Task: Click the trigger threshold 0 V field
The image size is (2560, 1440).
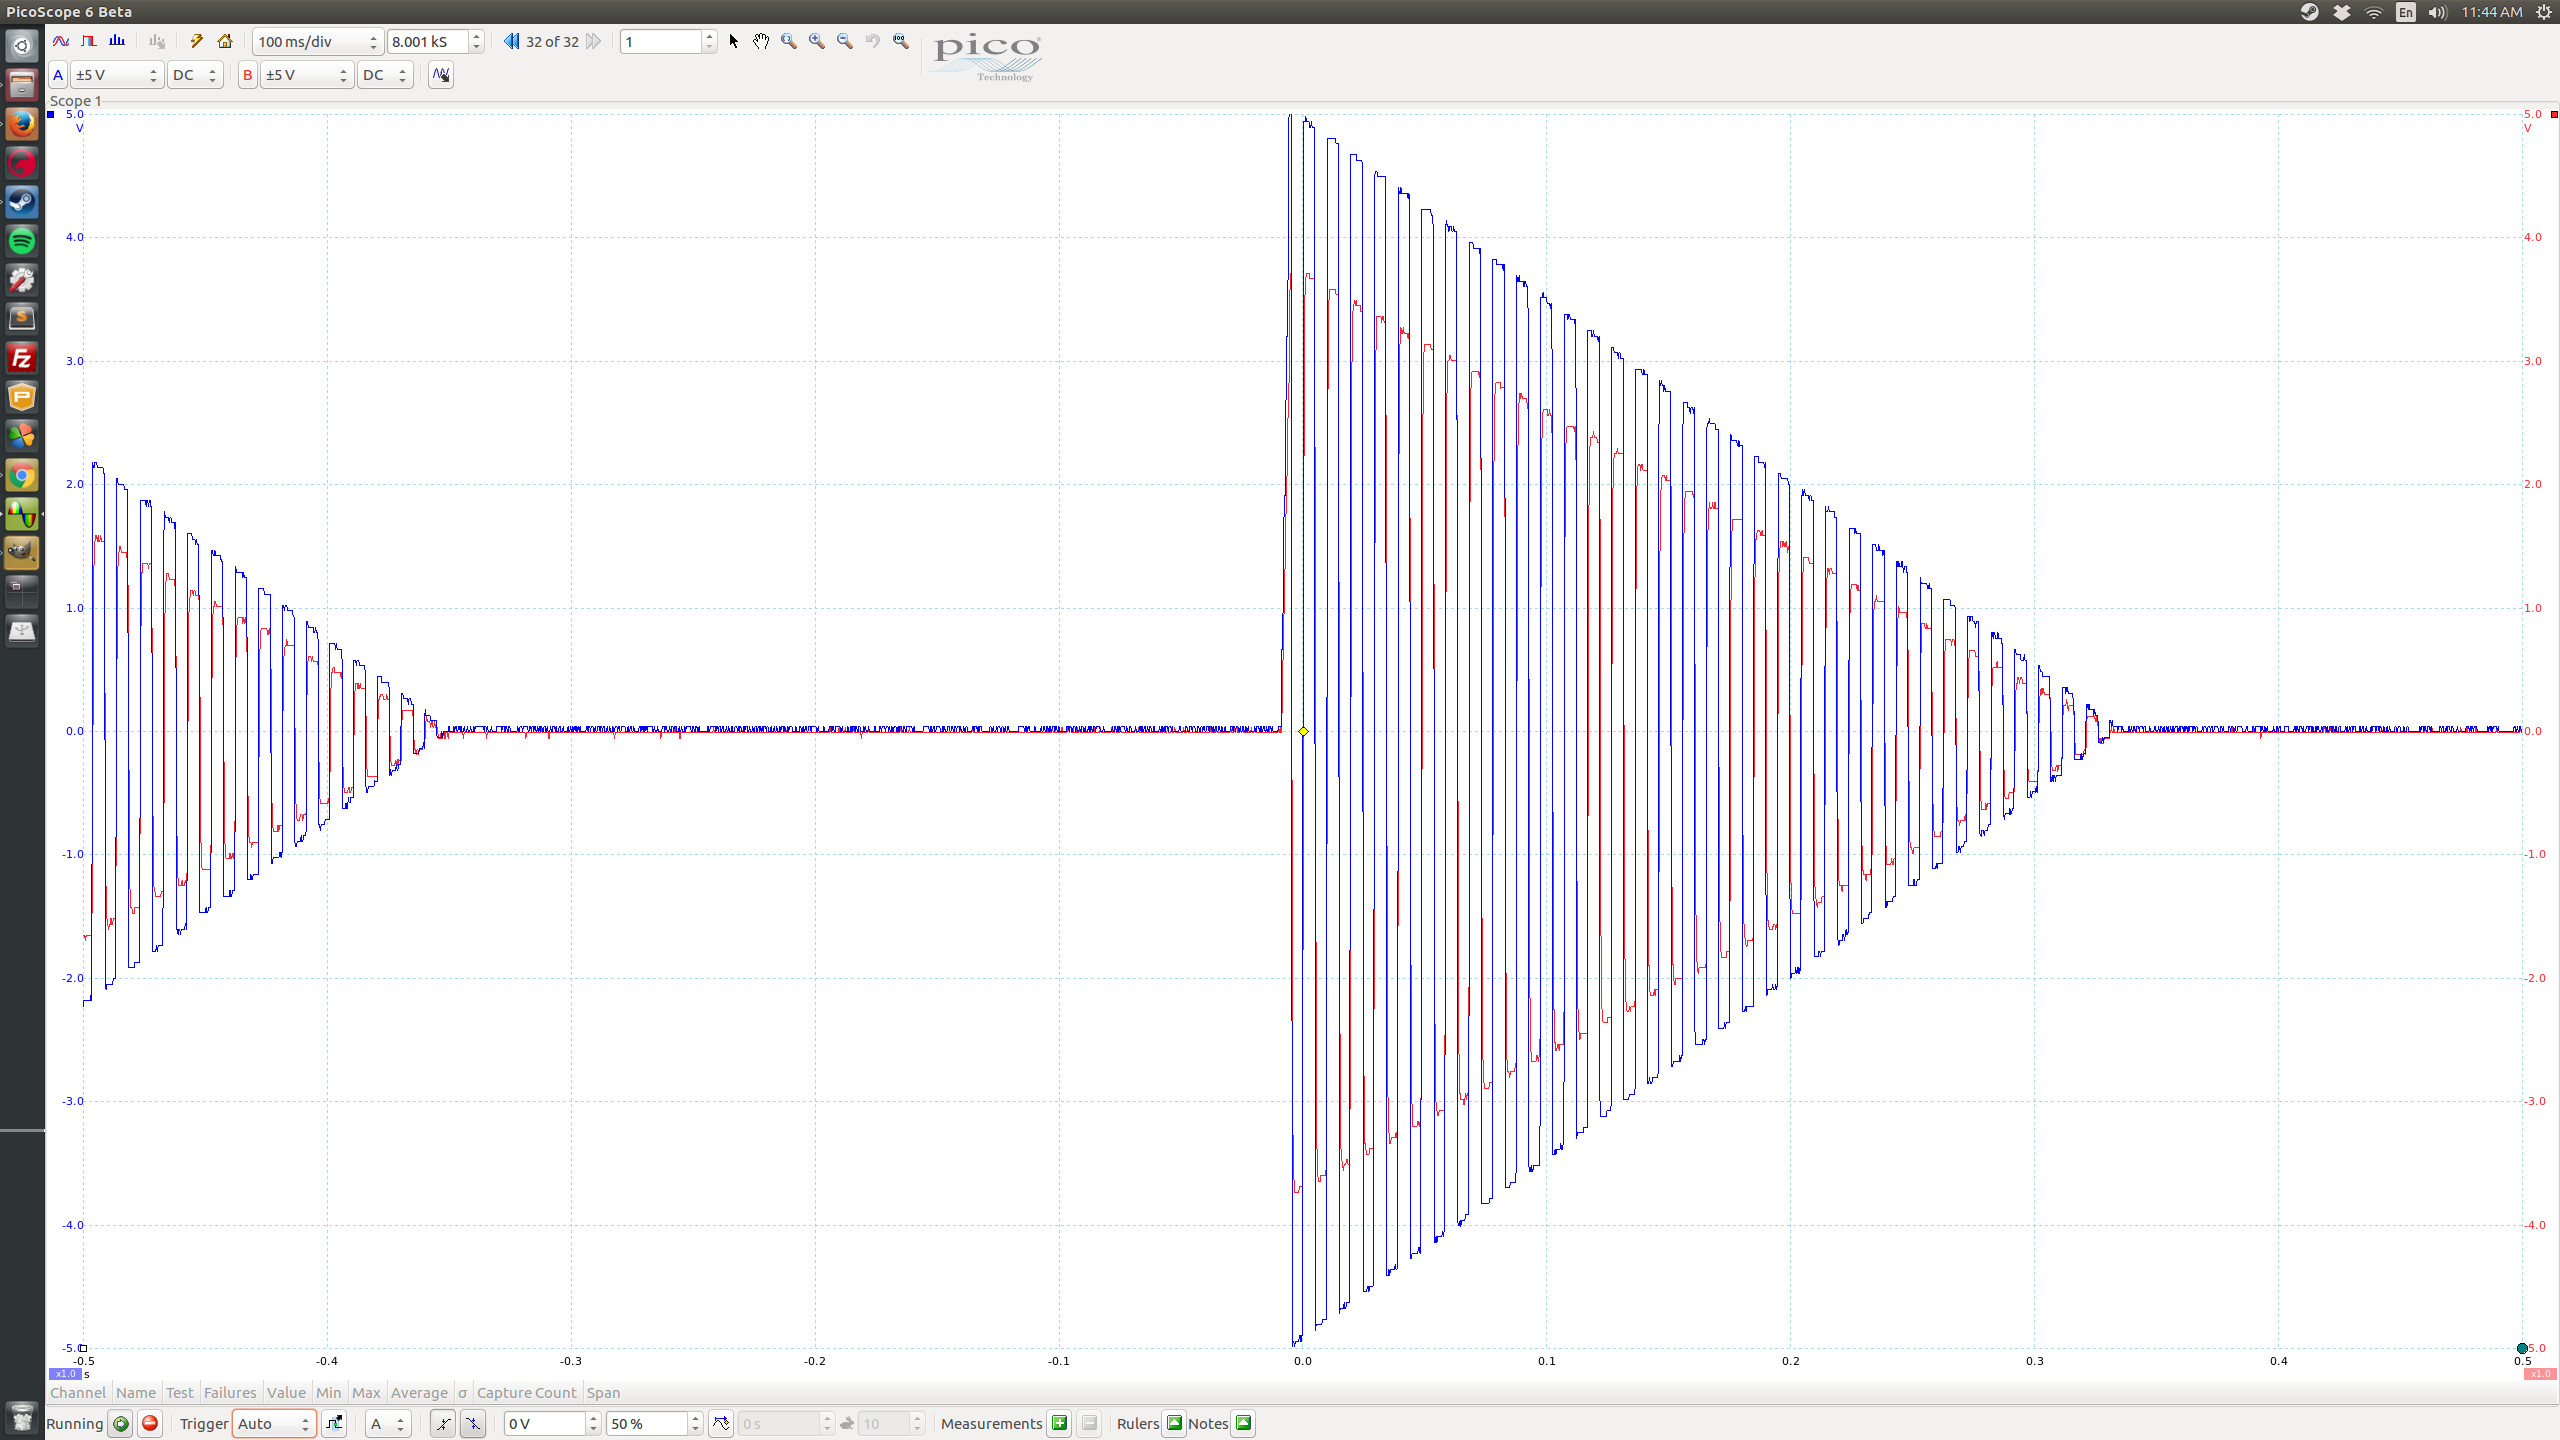Action: [545, 1423]
